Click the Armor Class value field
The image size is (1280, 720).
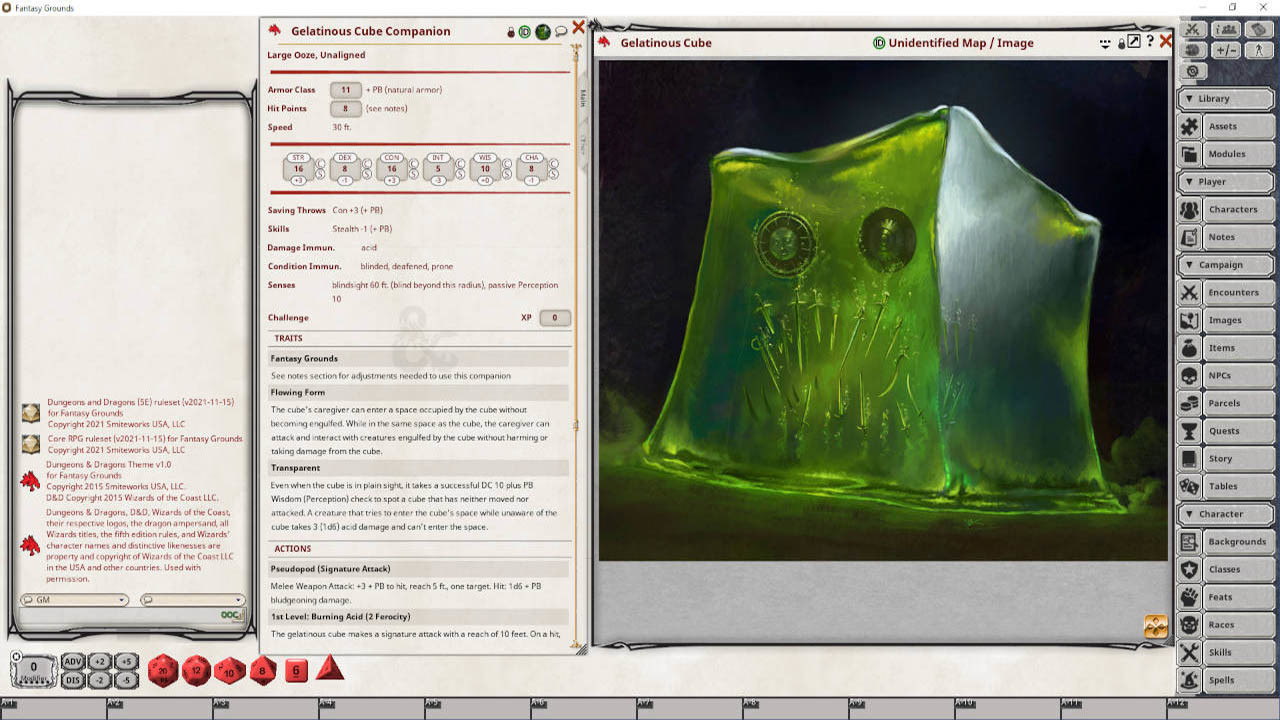point(345,90)
